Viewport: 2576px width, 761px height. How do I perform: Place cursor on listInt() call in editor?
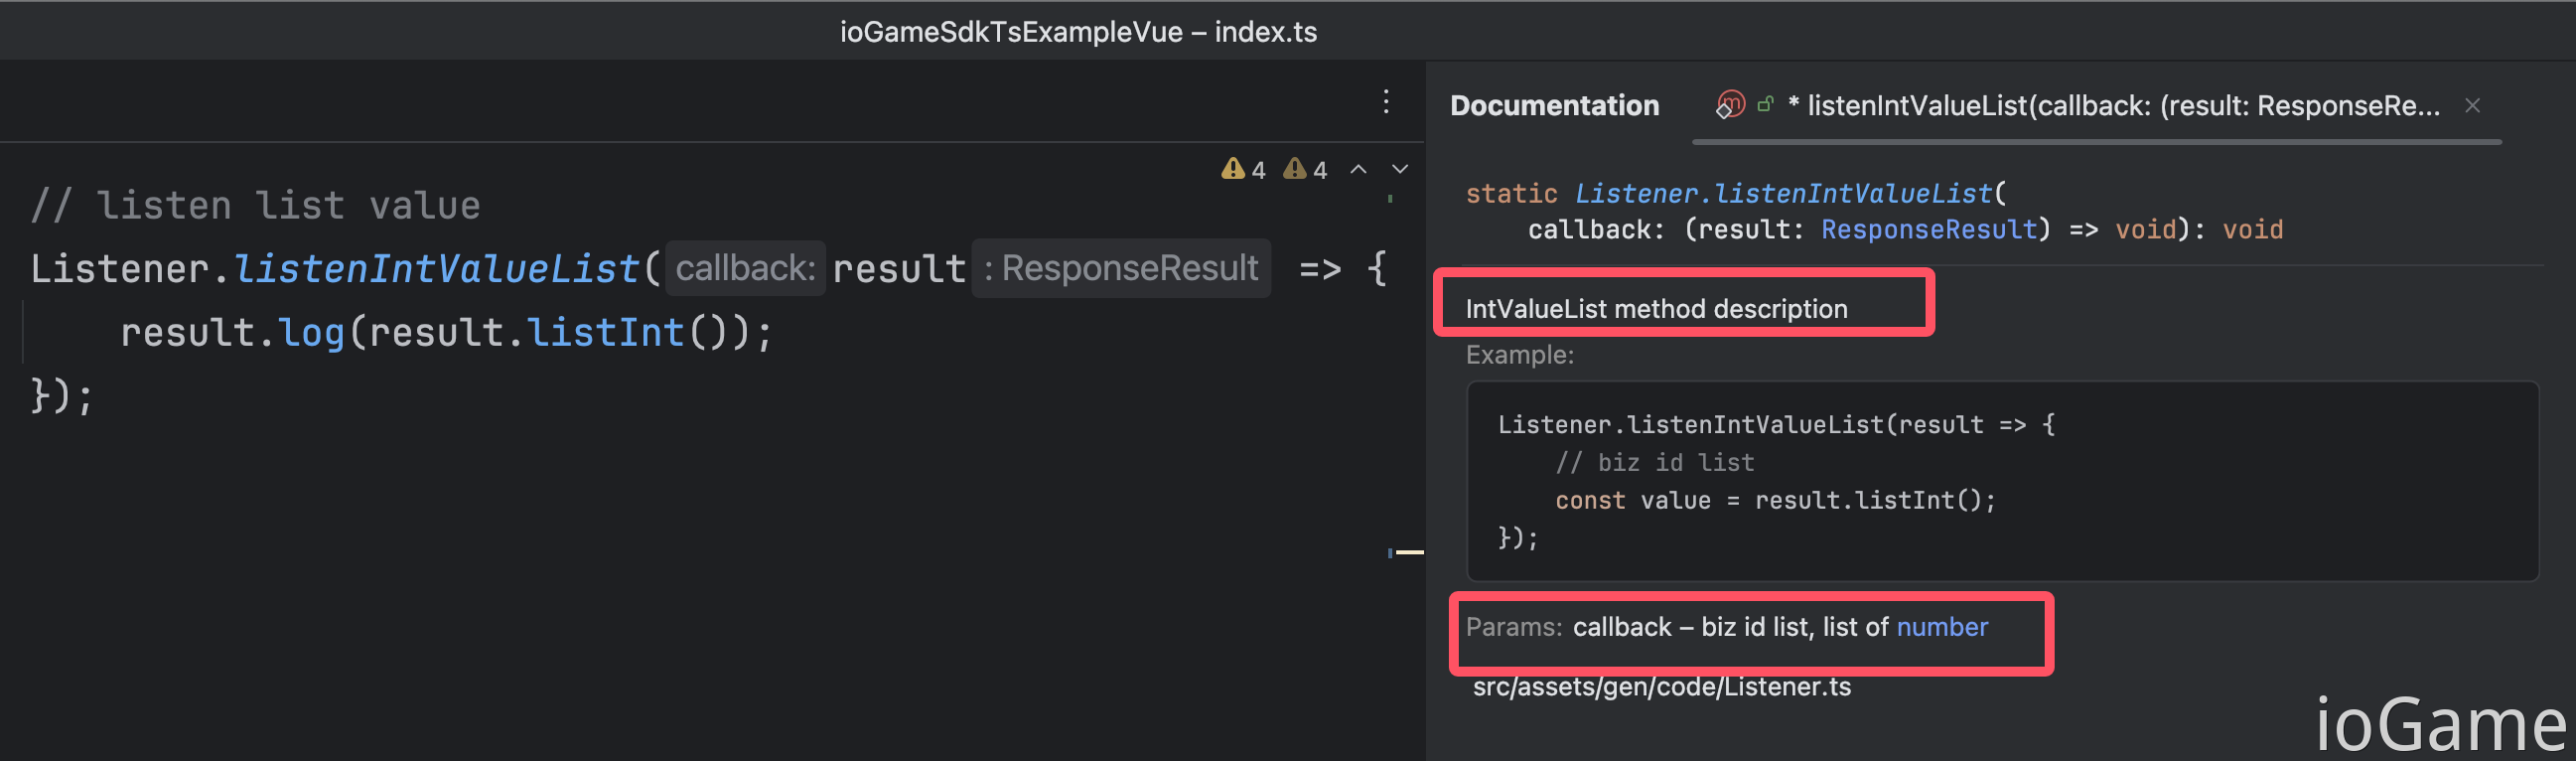605,332
